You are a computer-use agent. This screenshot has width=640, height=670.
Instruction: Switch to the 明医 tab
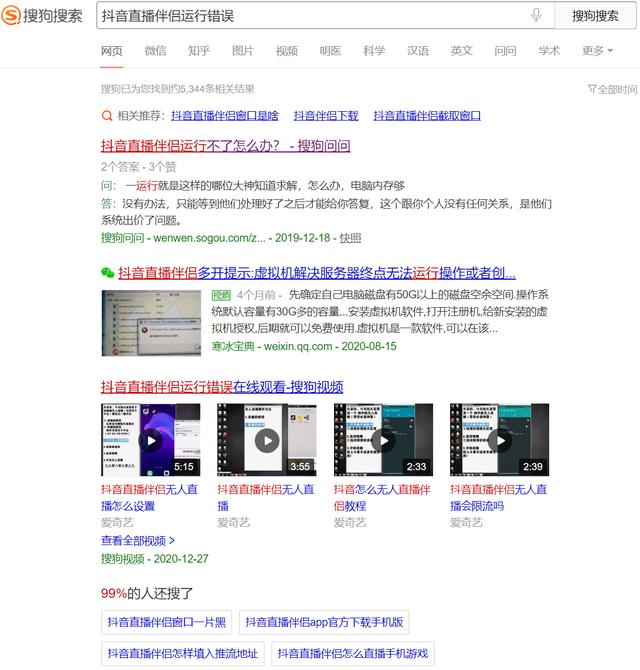pos(330,51)
